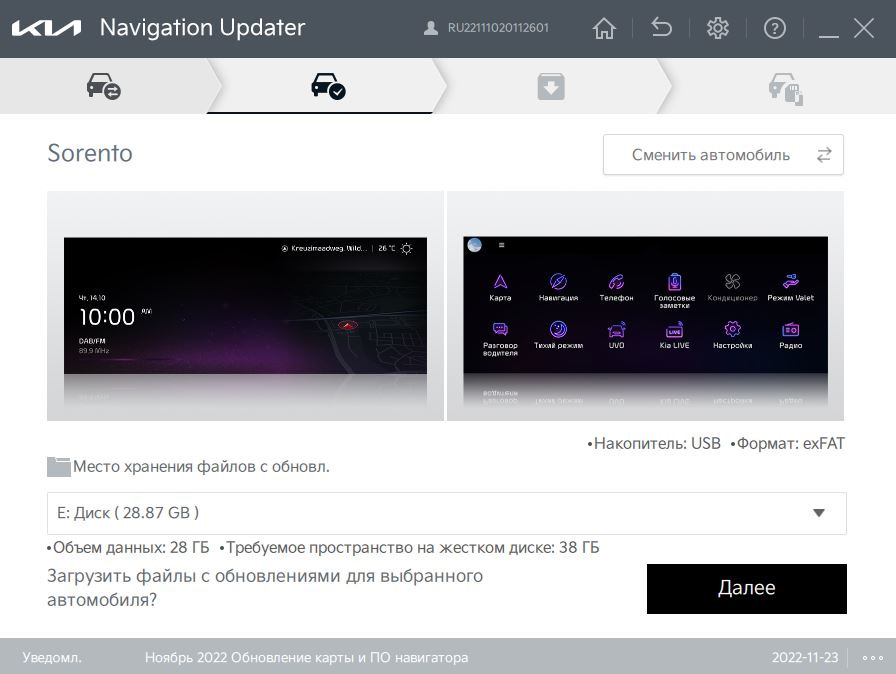Open the help question mark icon
Screen dimensions: 896x674
775,28
